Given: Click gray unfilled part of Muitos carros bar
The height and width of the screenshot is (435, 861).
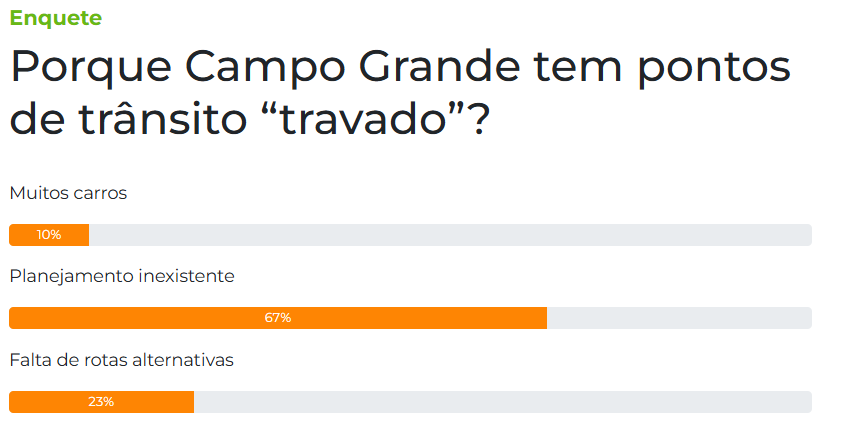Looking at the screenshot, I should tap(450, 235).
